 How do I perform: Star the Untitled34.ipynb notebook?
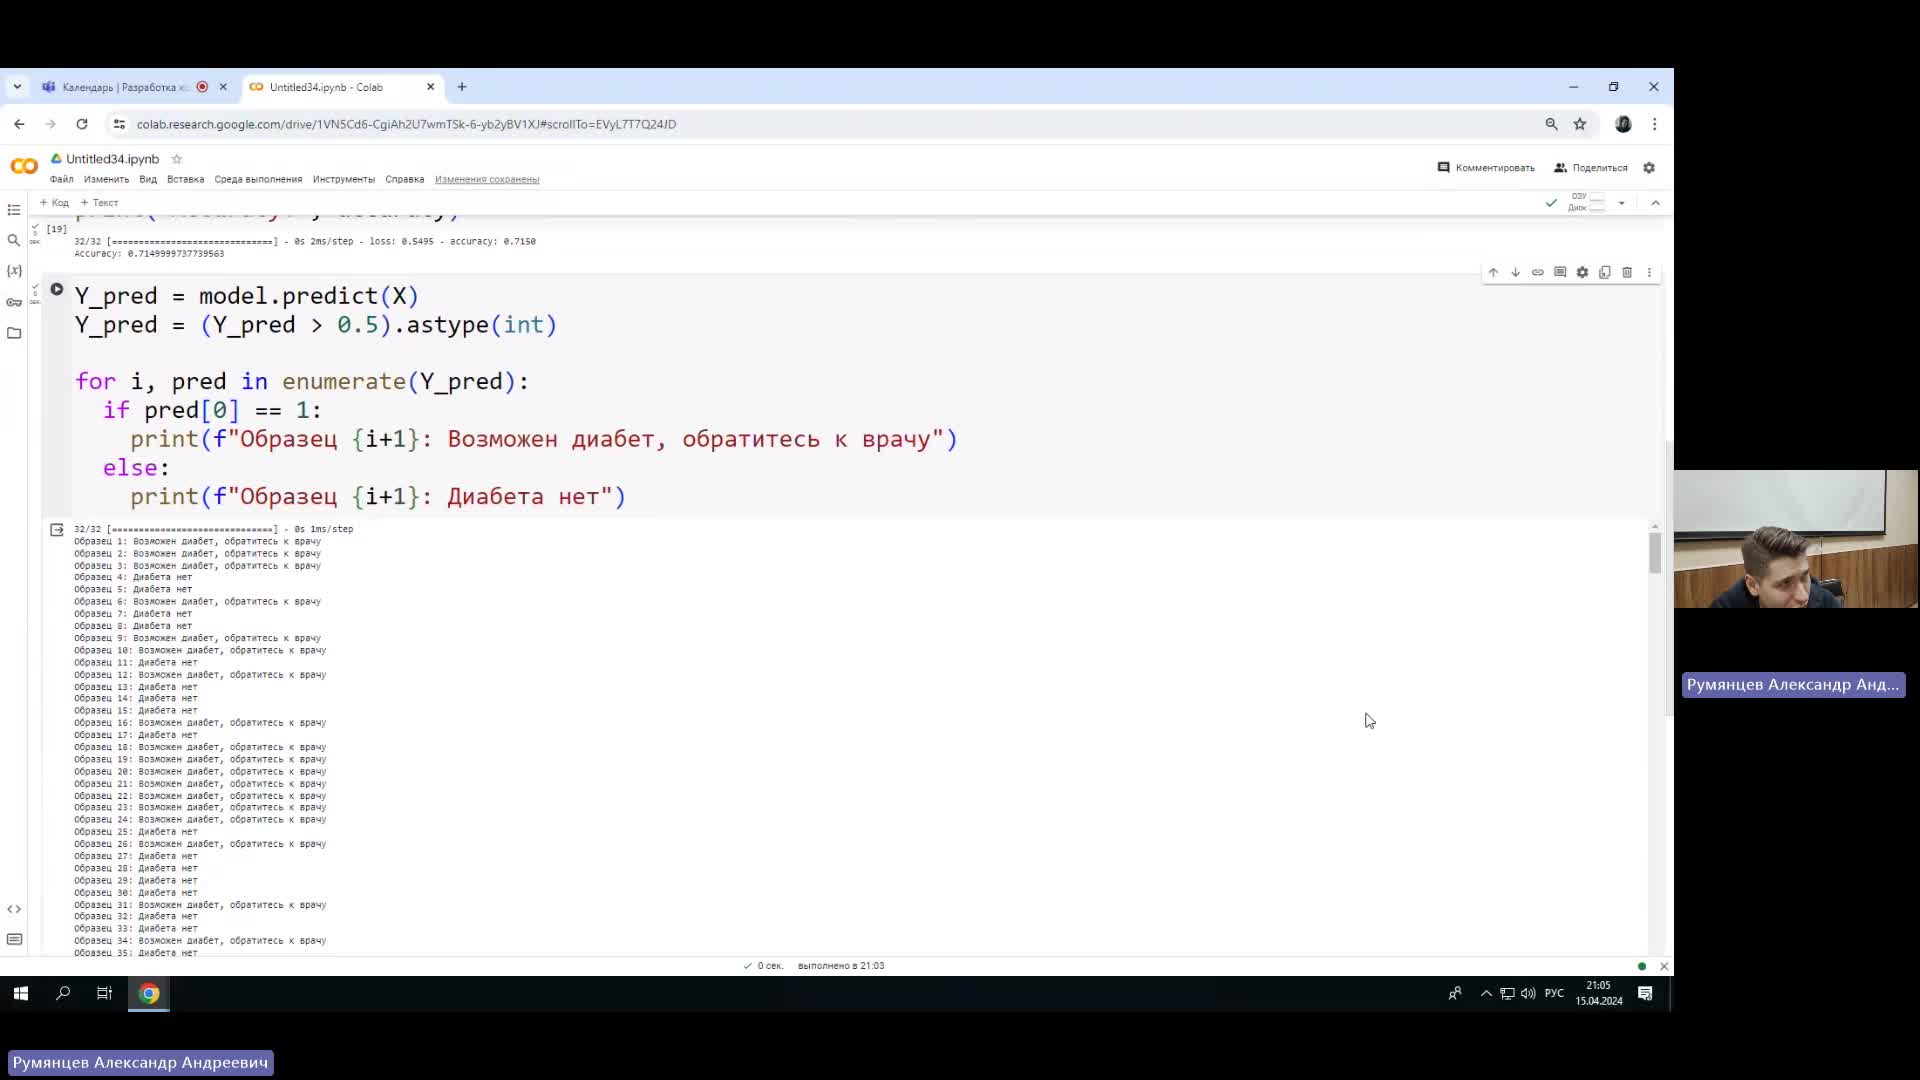(x=177, y=159)
